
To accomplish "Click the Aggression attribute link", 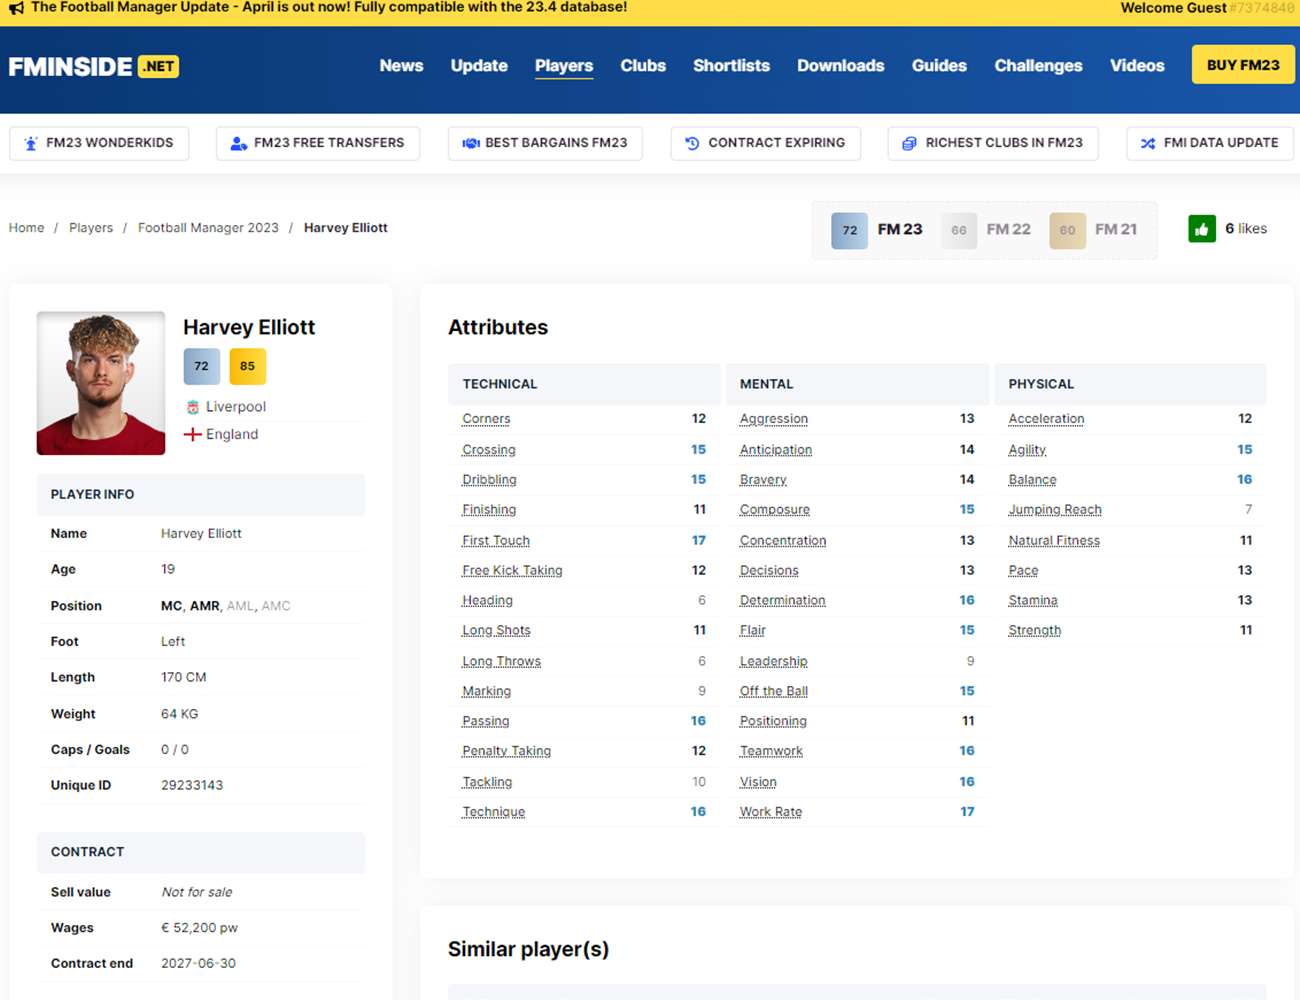I will pyautogui.click(x=774, y=419).
